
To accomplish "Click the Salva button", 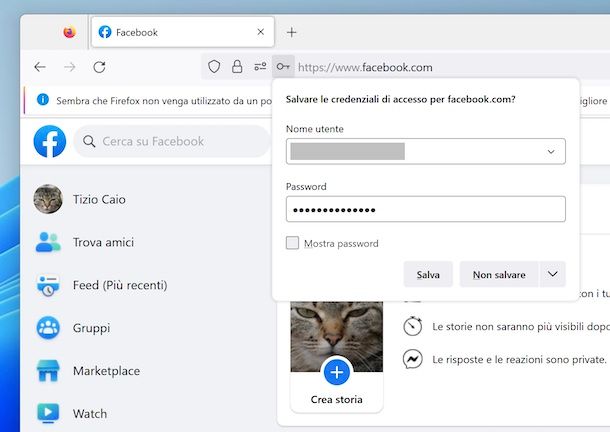I will coord(428,274).
